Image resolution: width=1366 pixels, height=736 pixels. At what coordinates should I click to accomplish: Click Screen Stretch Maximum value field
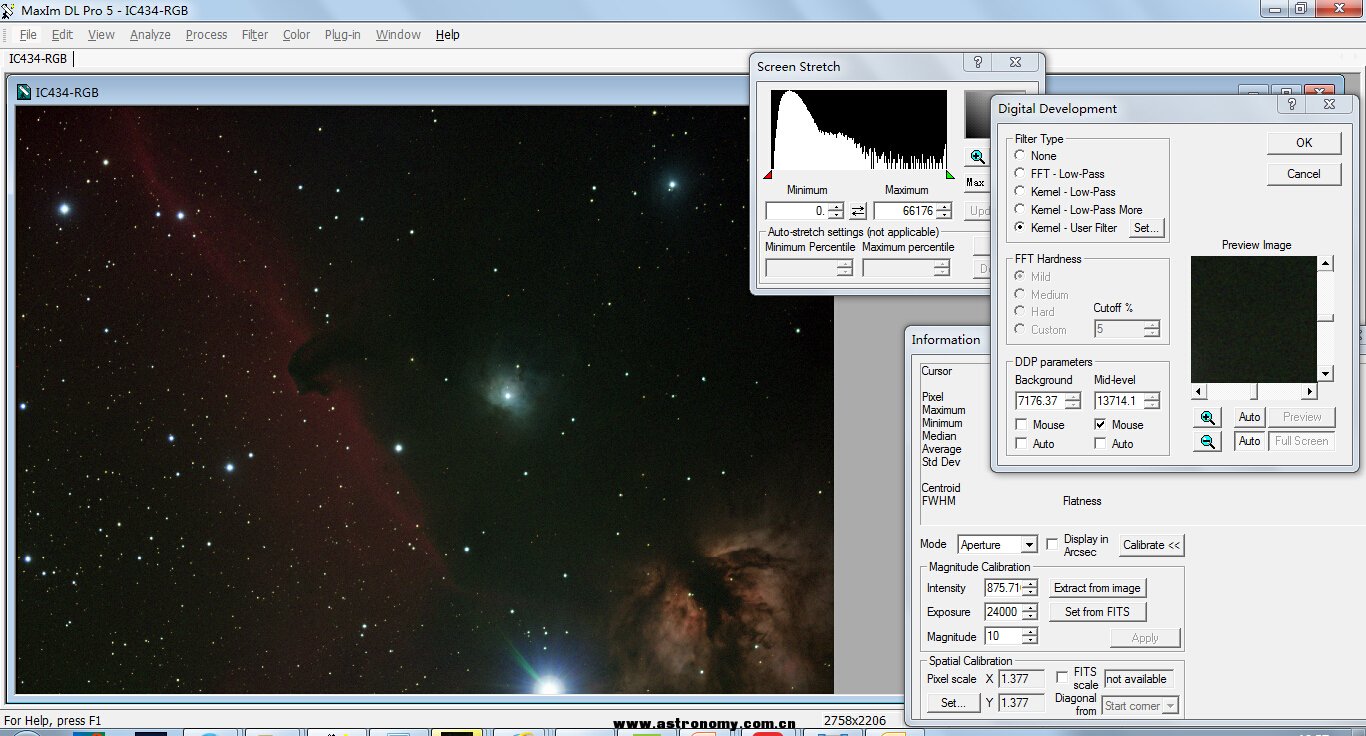(x=904, y=211)
